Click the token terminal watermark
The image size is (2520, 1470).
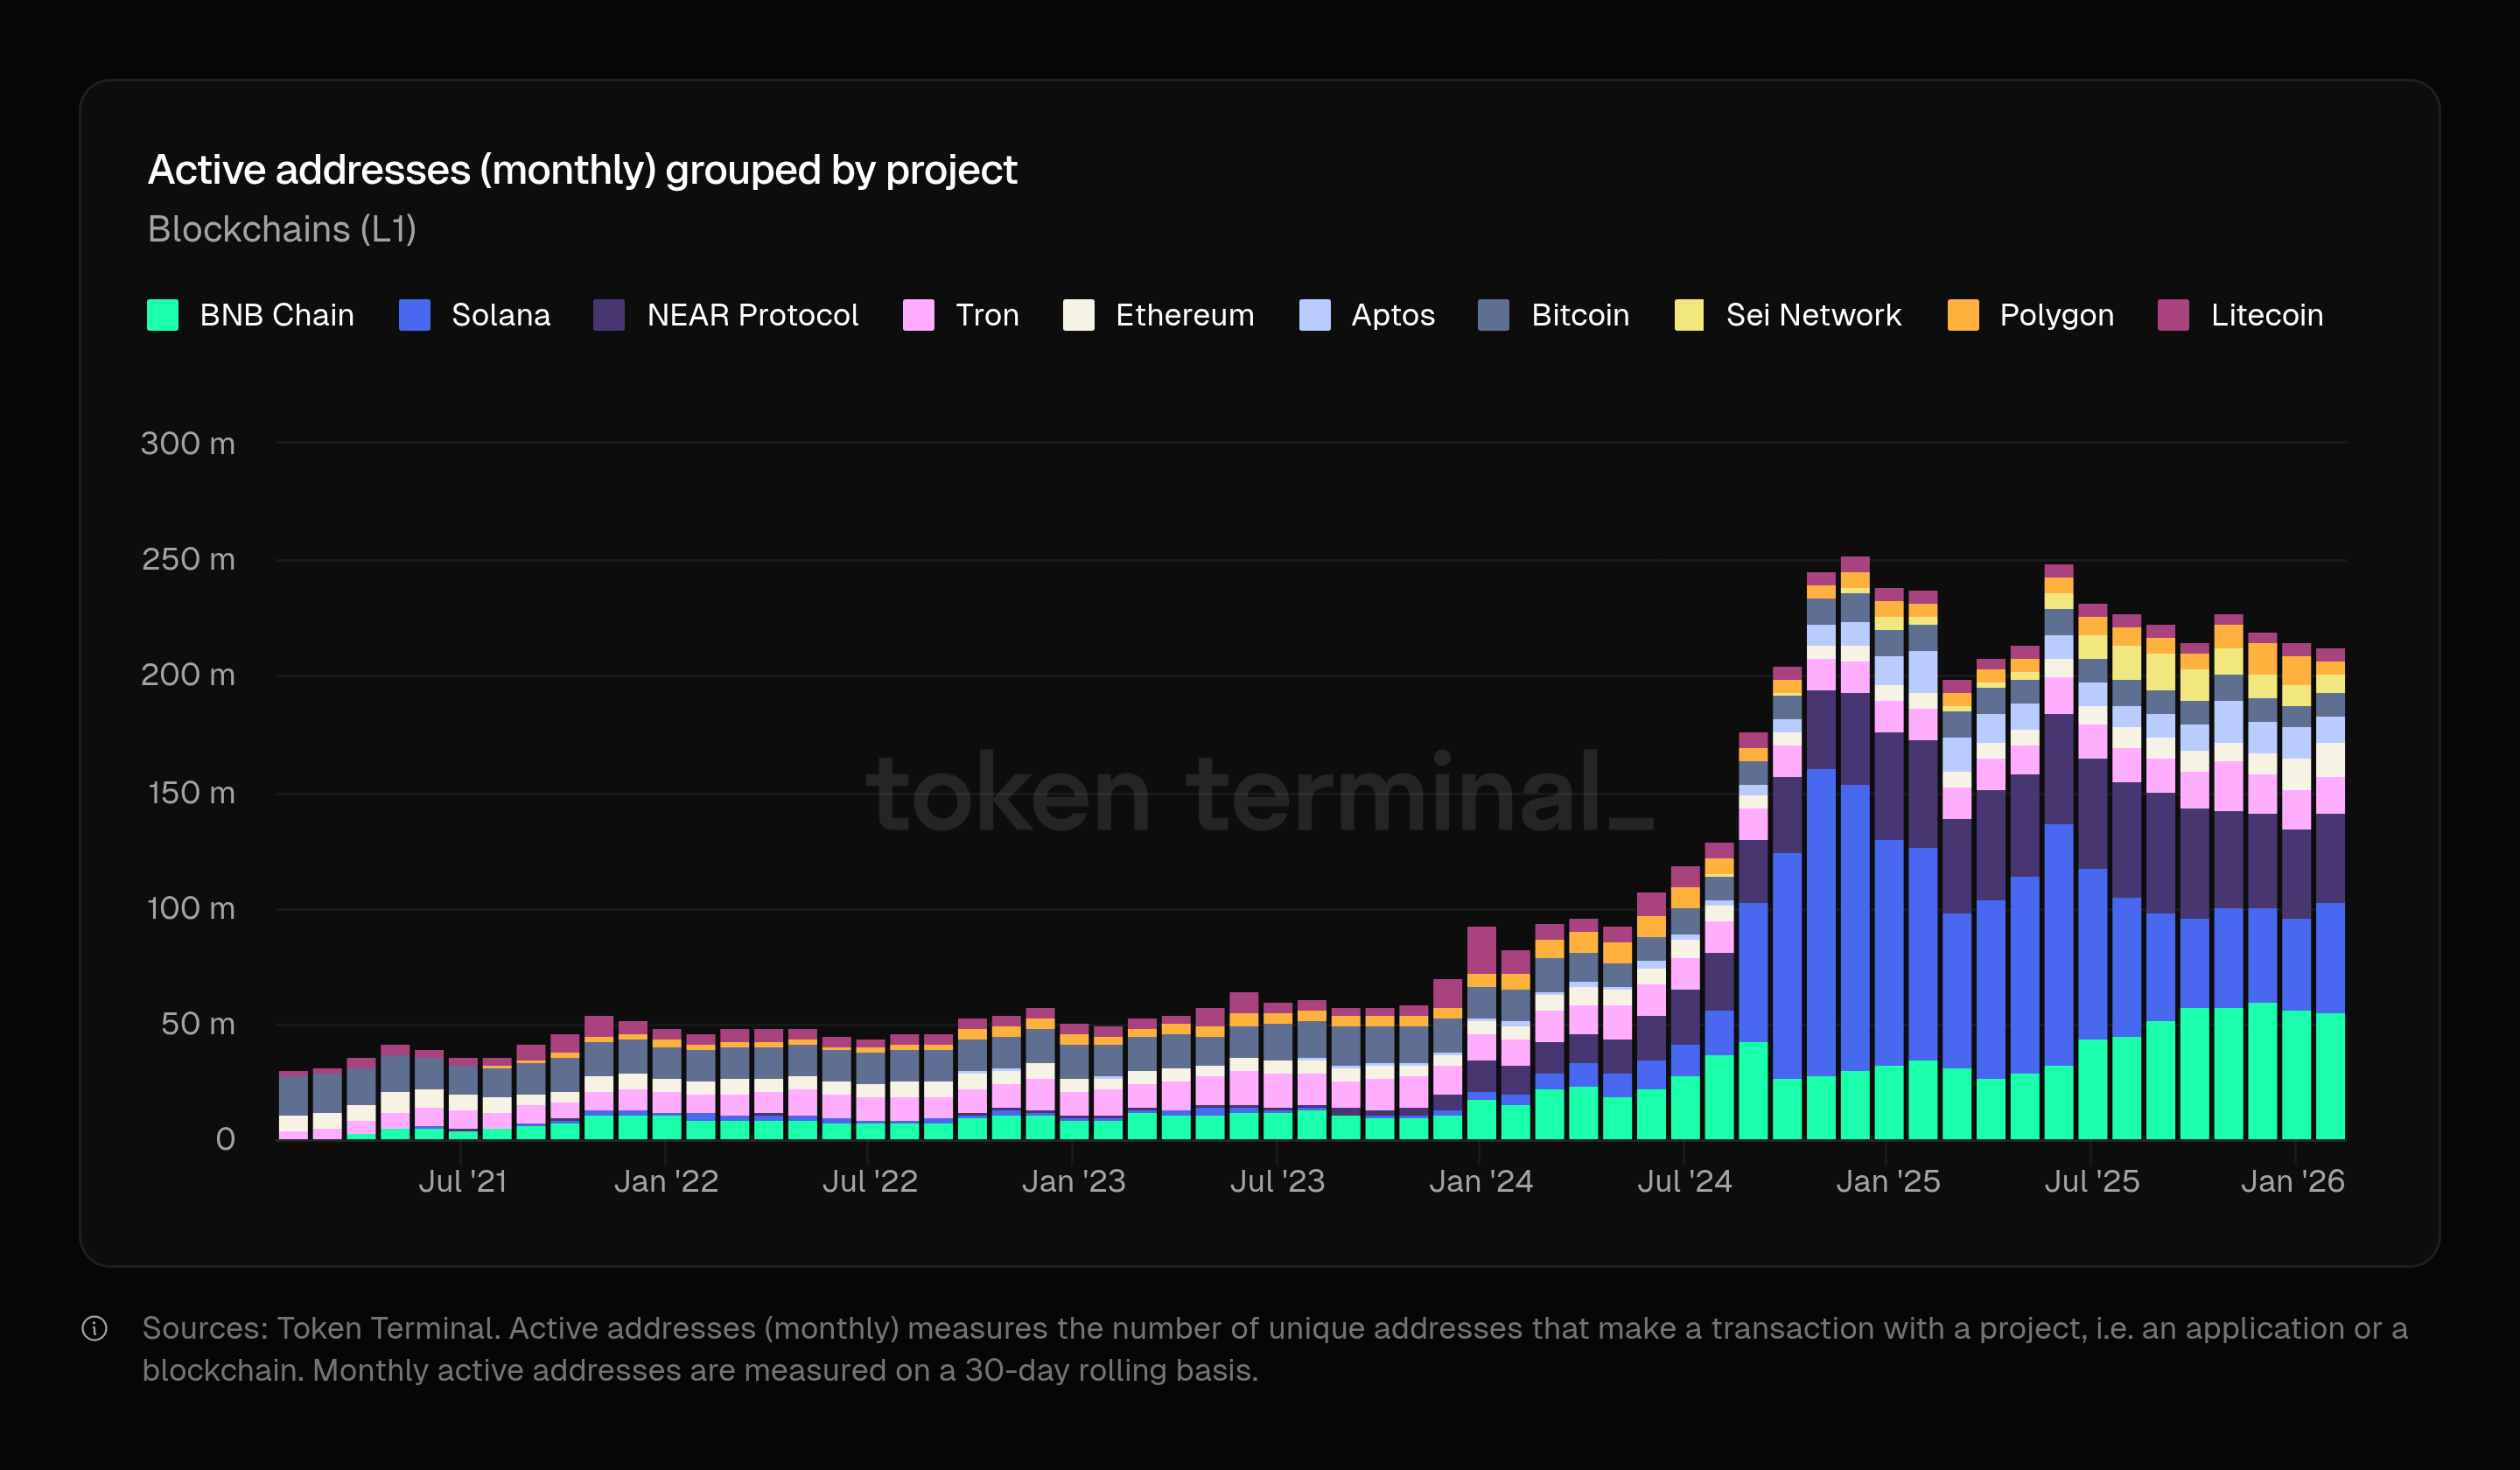click(x=1258, y=793)
